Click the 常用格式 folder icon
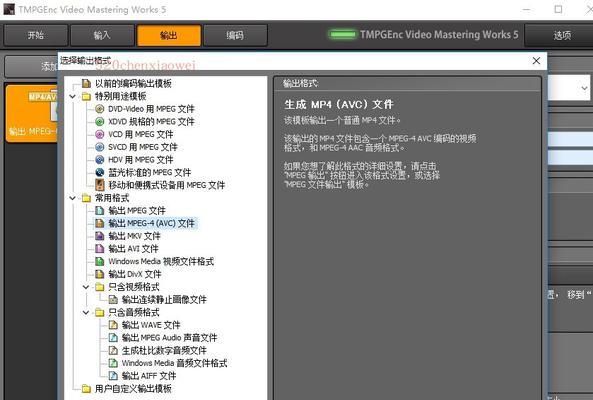Viewport: 593px width, 400px height. click(87, 198)
